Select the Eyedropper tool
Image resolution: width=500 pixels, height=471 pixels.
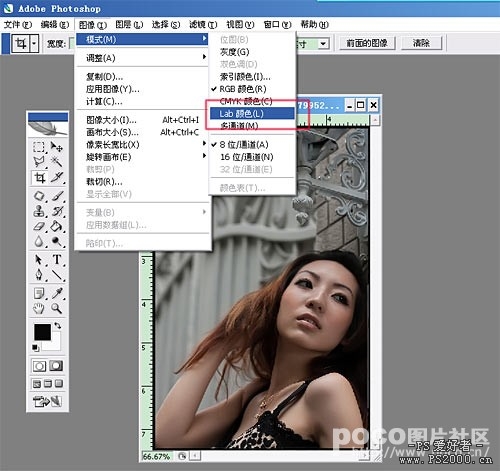[x=57, y=293]
